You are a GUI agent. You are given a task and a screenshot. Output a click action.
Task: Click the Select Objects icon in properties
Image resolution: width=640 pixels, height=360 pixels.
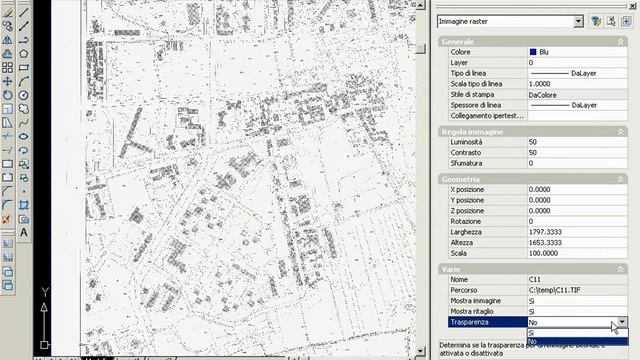[611, 21]
